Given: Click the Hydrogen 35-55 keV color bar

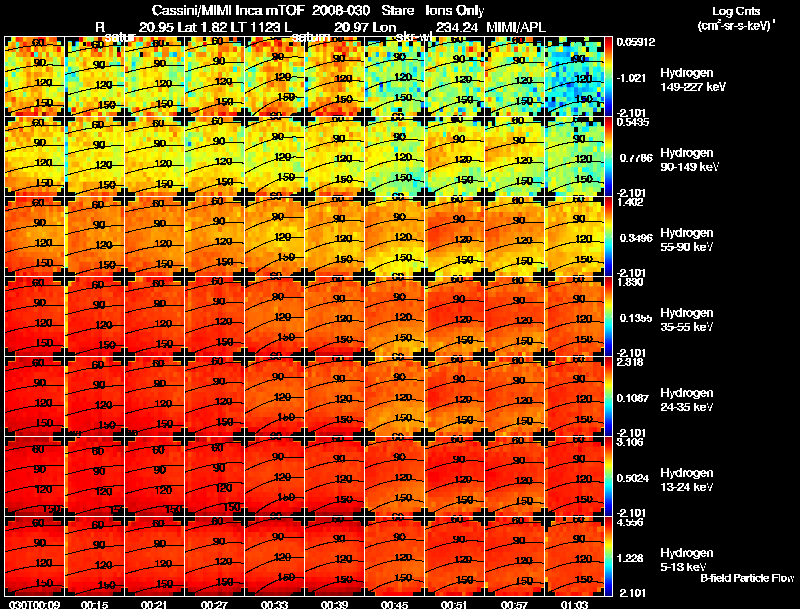Looking at the screenshot, I should (608, 316).
